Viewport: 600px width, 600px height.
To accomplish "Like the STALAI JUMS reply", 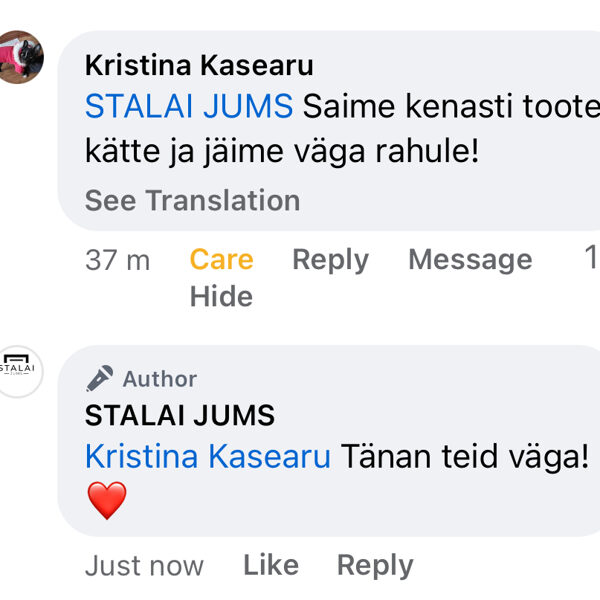I will [271, 565].
